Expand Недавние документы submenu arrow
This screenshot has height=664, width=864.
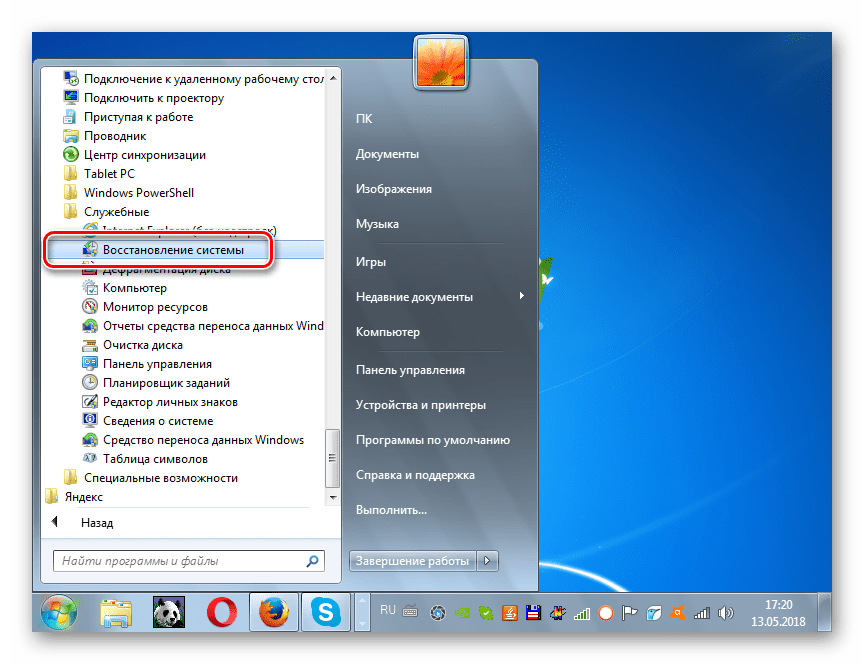(521, 296)
